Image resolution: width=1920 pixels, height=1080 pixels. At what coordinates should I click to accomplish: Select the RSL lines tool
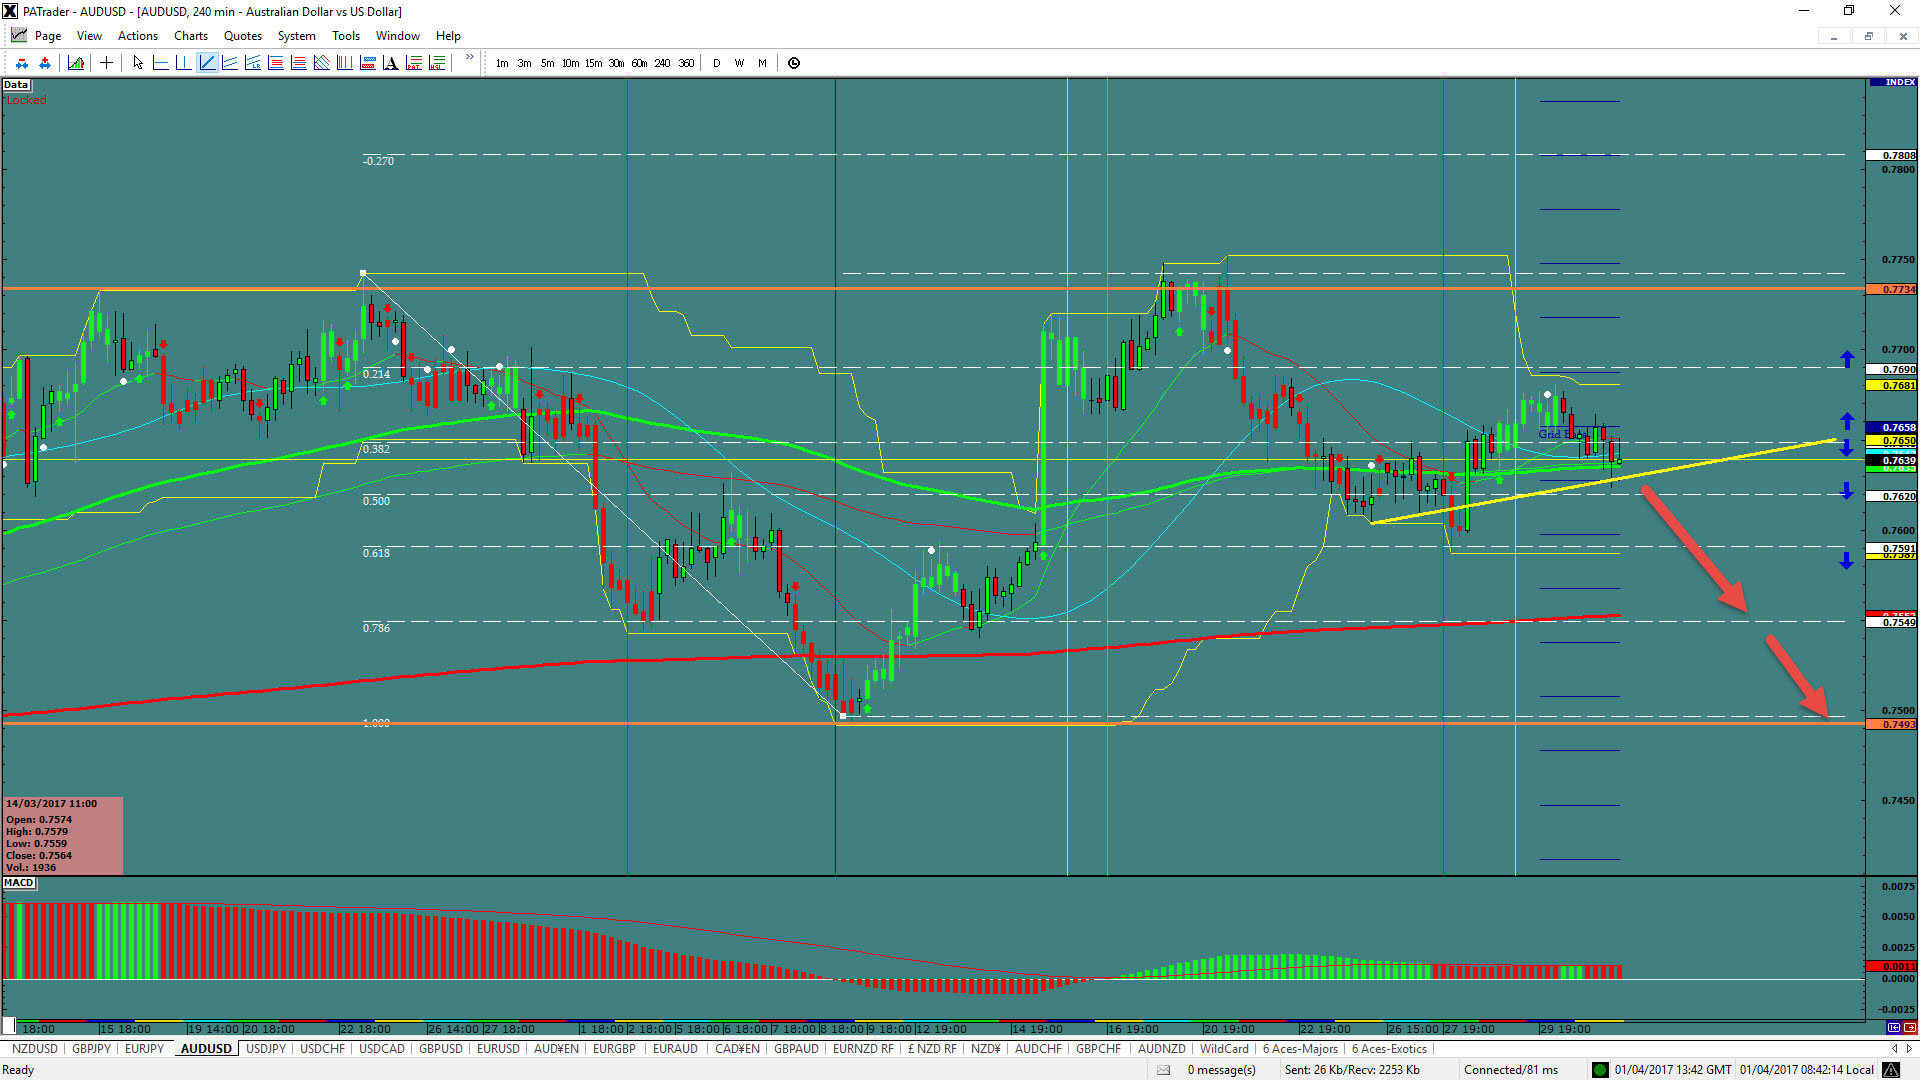click(x=437, y=63)
